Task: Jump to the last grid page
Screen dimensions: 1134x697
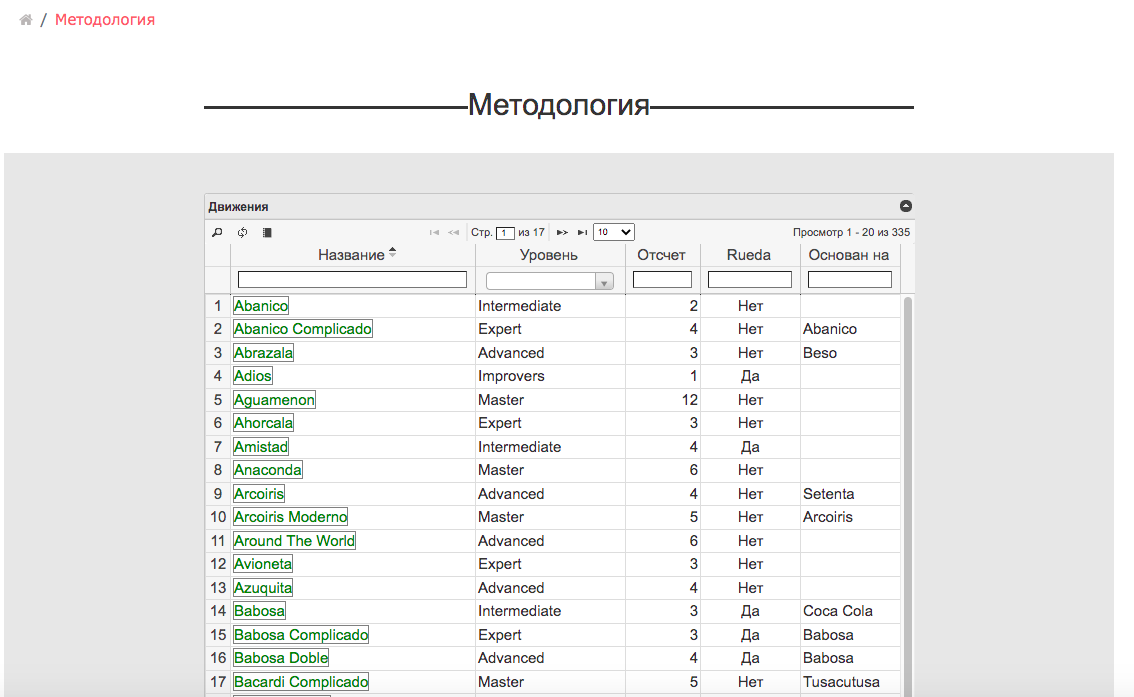Action: click(x=582, y=232)
